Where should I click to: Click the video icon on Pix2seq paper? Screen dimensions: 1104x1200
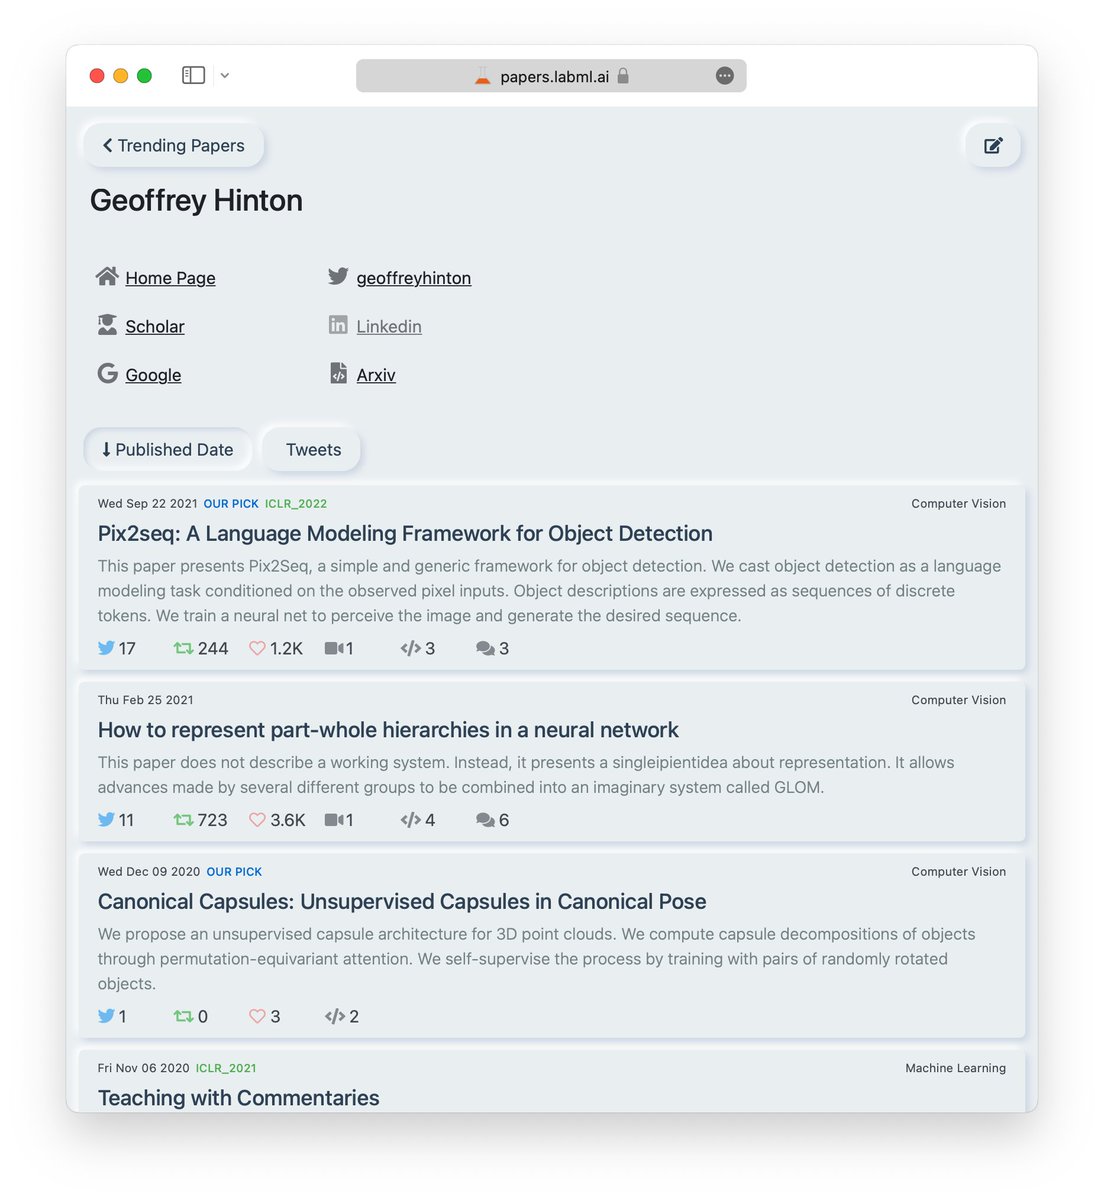tap(334, 648)
